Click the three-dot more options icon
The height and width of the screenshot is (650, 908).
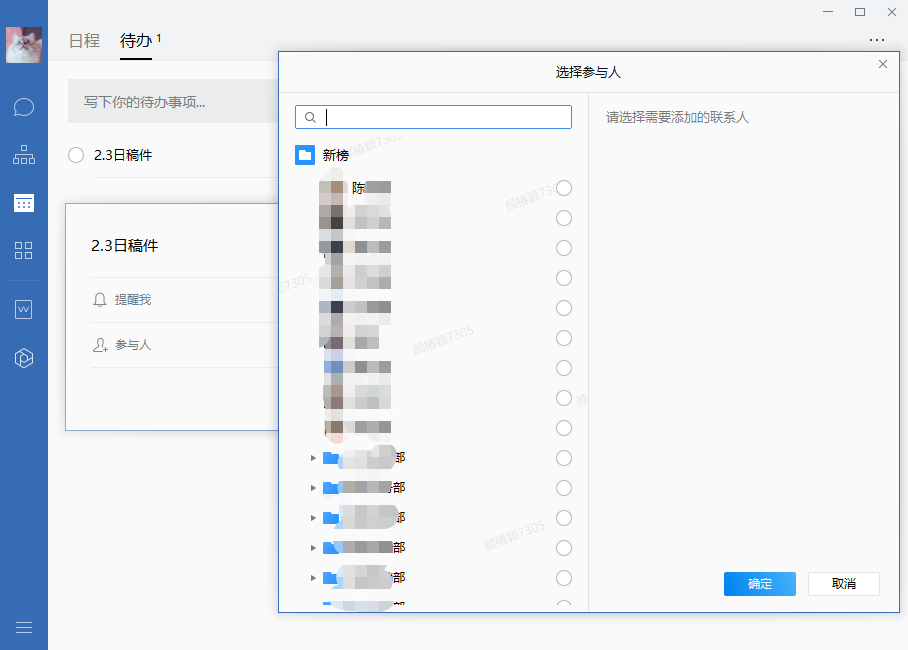tap(877, 40)
